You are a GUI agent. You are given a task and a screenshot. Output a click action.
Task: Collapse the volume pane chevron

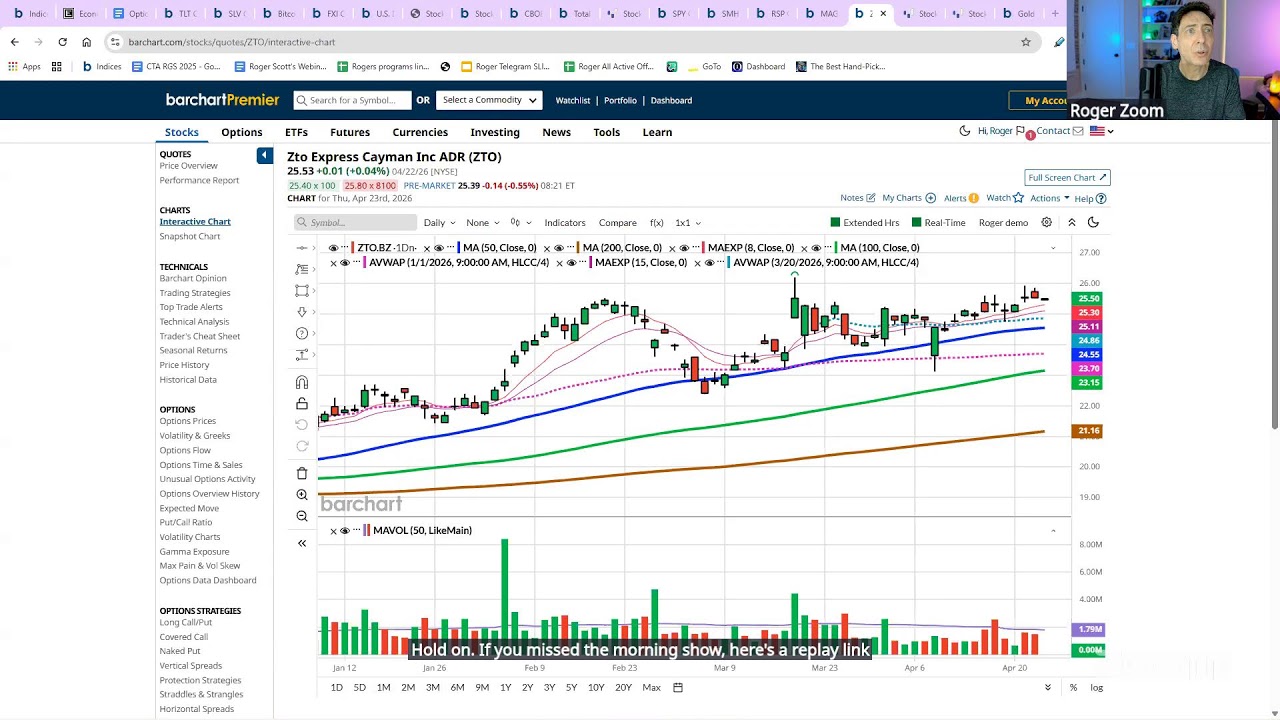point(1052,531)
